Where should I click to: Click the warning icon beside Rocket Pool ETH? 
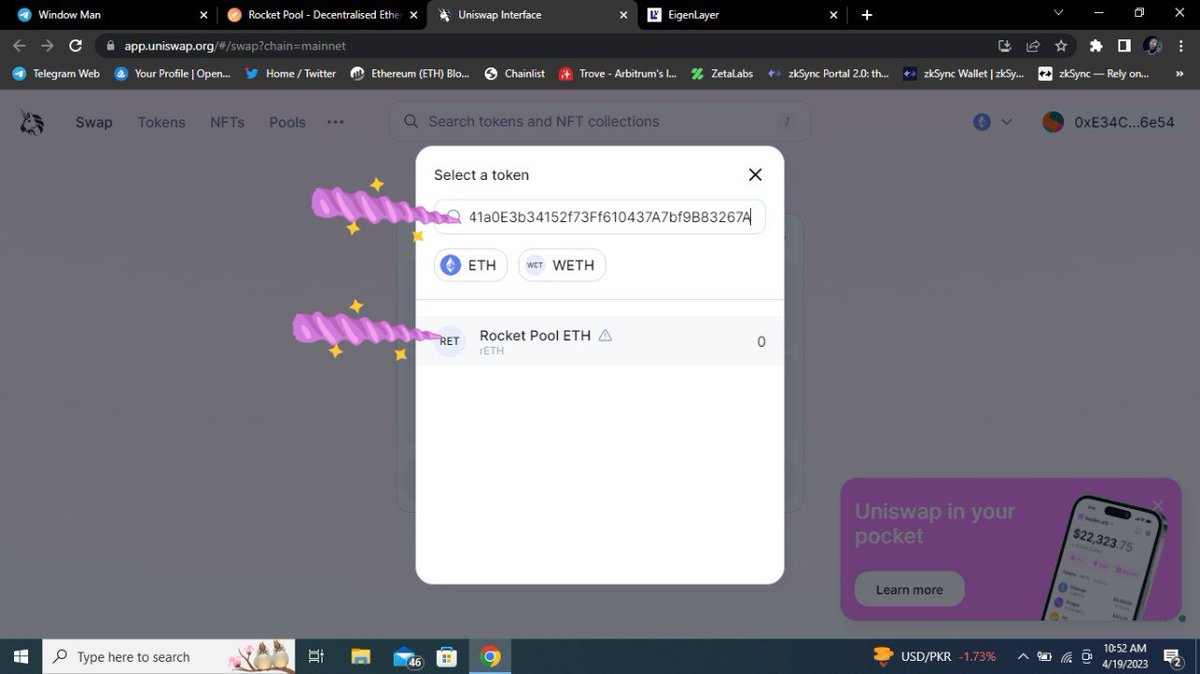click(605, 336)
